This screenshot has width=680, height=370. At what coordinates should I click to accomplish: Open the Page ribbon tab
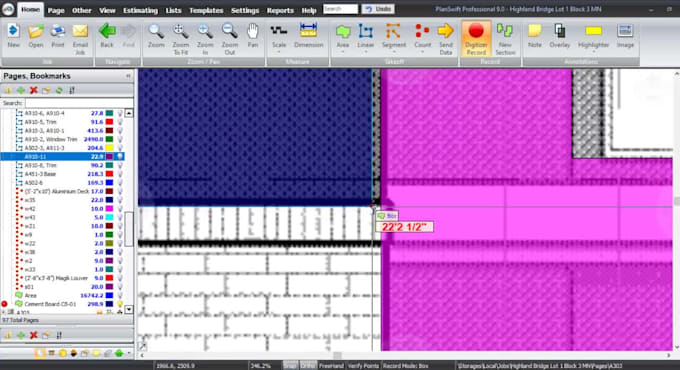pyautogui.click(x=56, y=10)
